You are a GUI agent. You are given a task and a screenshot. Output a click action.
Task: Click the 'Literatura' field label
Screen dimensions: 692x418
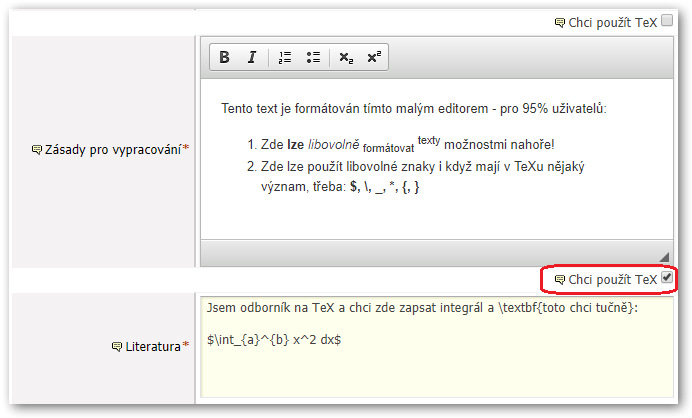pyautogui.click(x=153, y=346)
